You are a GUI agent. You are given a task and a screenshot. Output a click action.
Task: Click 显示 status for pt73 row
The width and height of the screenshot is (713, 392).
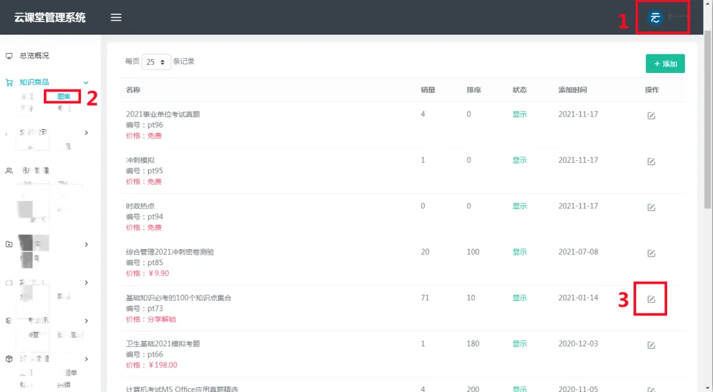[x=520, y=298]
